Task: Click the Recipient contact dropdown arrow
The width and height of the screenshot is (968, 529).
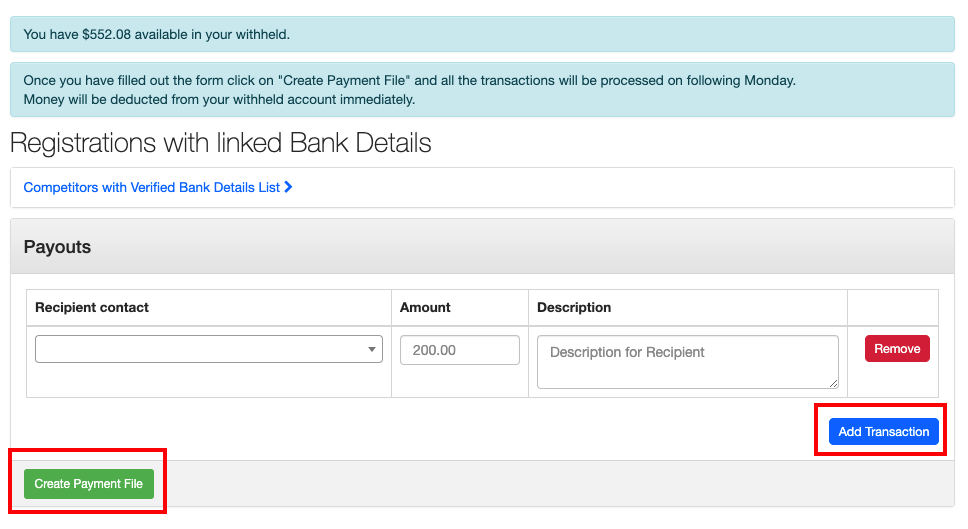Action: point(372,349)
